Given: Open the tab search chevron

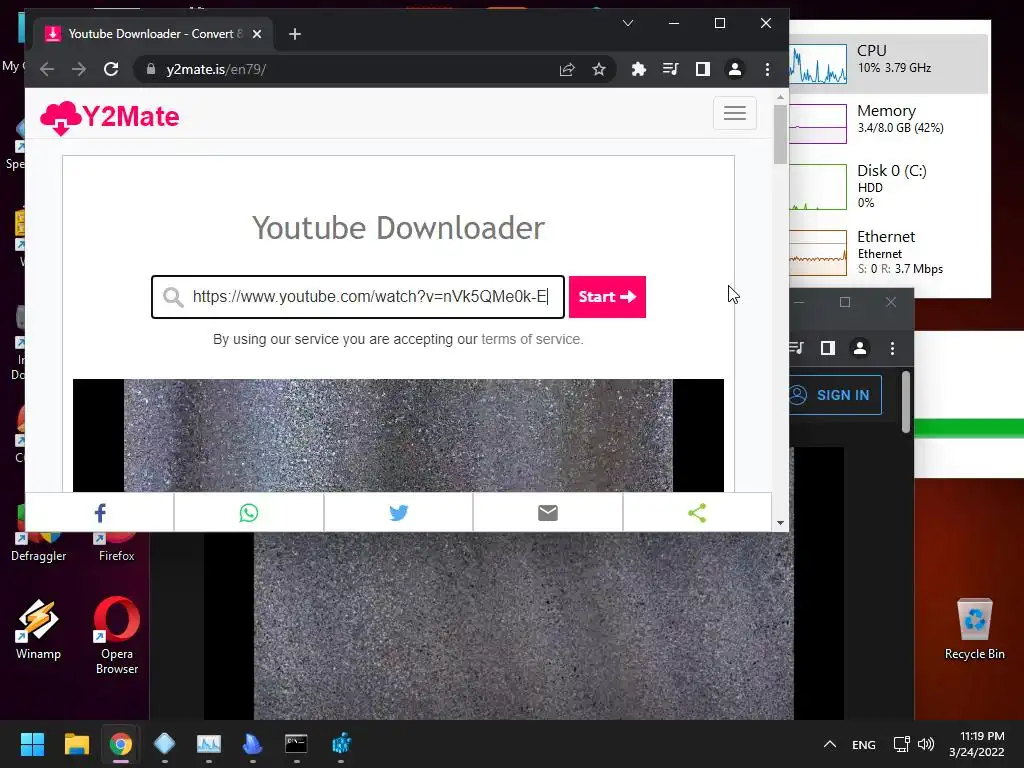Looking at the screenshot, I should [628, 24].
